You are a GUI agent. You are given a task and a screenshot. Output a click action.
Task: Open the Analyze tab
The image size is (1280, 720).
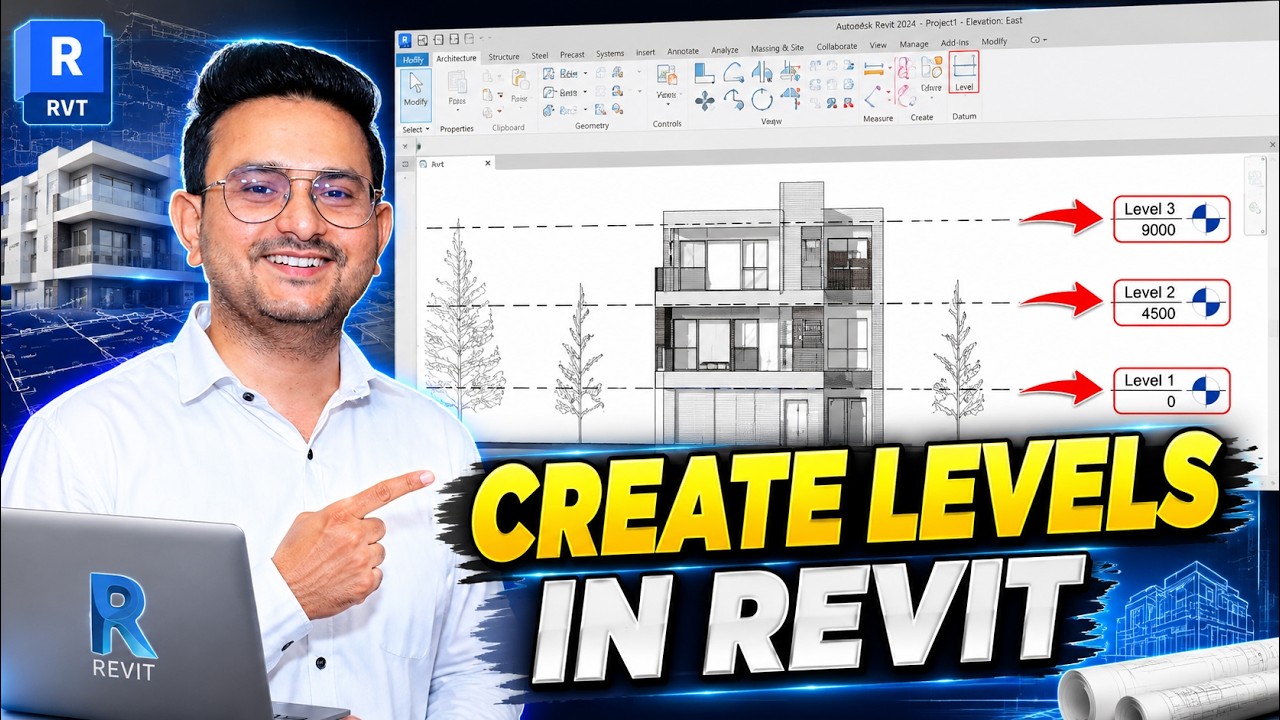(725, 50)
